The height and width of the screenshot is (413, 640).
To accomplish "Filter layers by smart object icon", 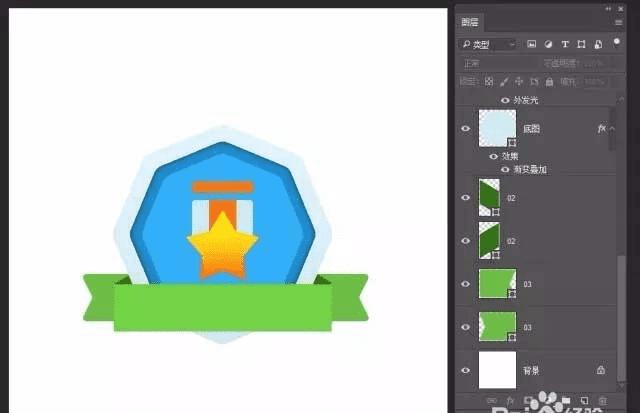I will coord(598,44).
